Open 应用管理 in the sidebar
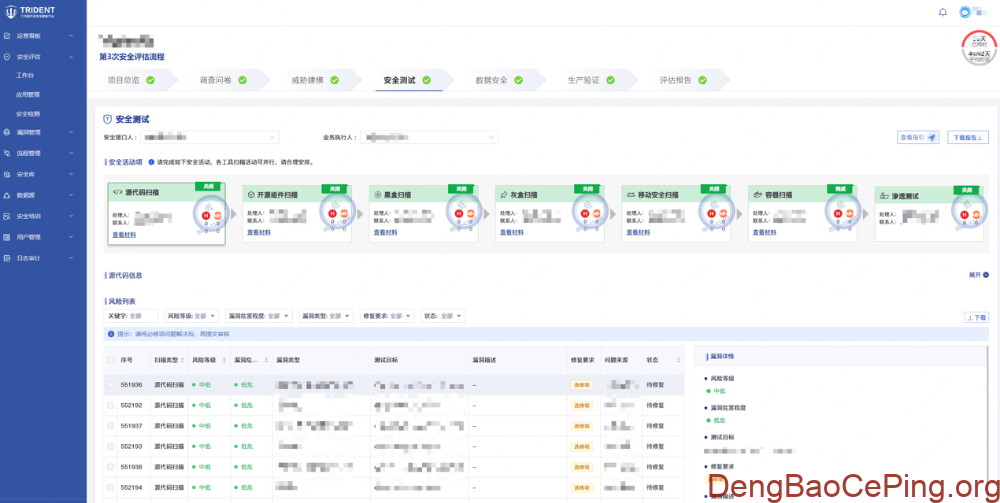1000x503 pixels. coord(28,94)
